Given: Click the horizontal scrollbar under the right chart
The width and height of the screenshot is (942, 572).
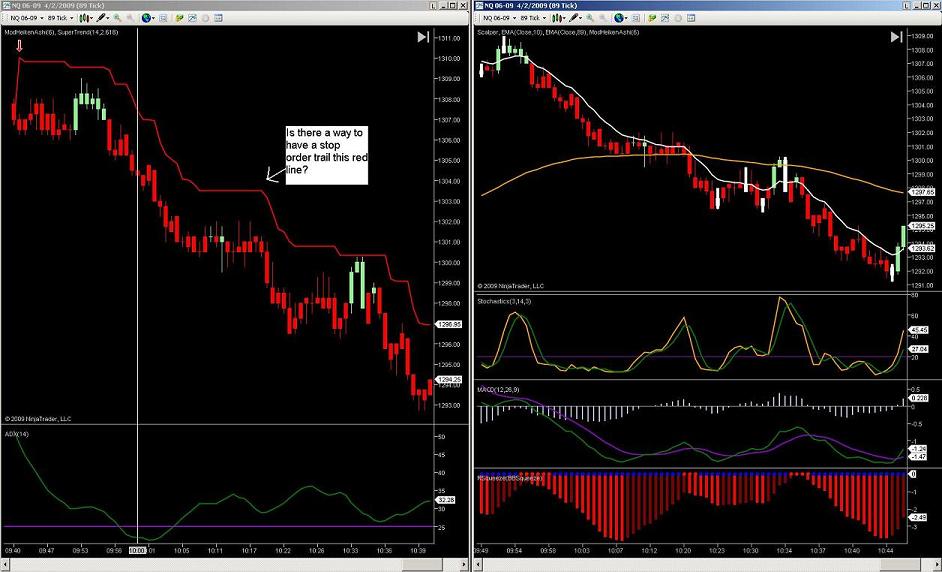Looking at the screenshot, I should 708,565.
